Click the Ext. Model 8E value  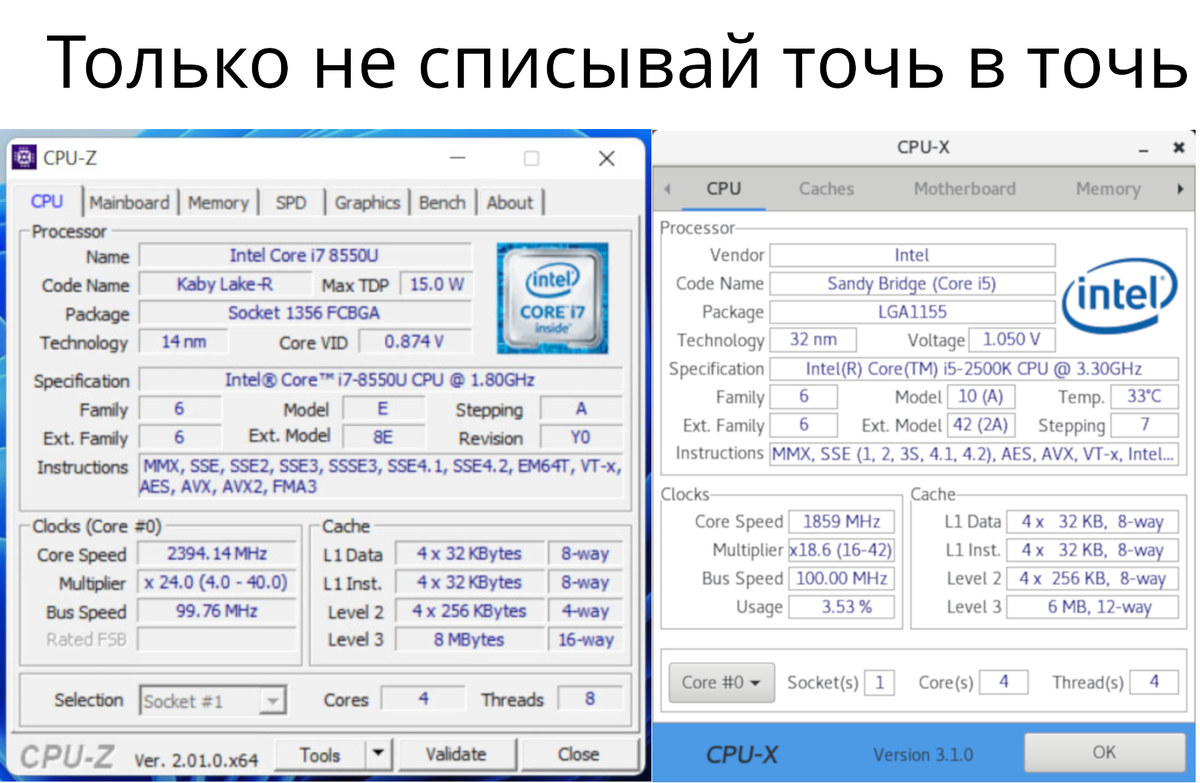pyautogui.click(x=384, y=437)
